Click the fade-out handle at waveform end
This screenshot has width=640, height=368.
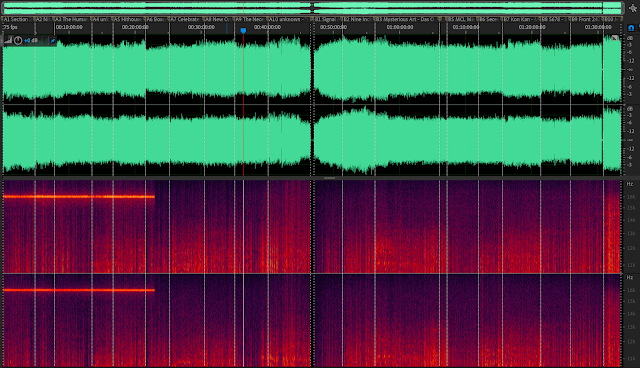[615, 38]
